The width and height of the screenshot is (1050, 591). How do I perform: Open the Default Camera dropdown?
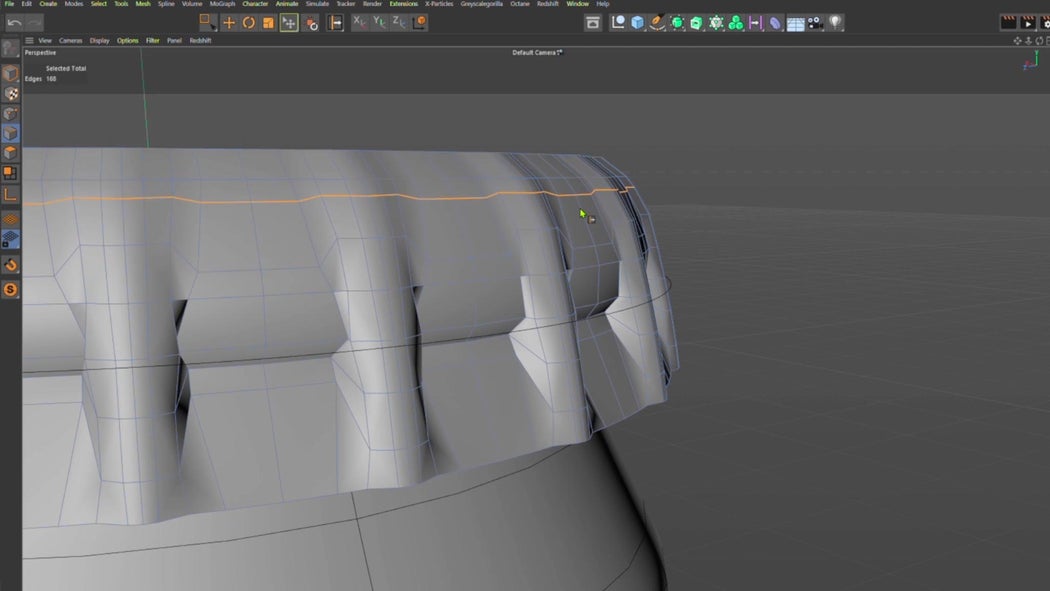click(536, 53)
